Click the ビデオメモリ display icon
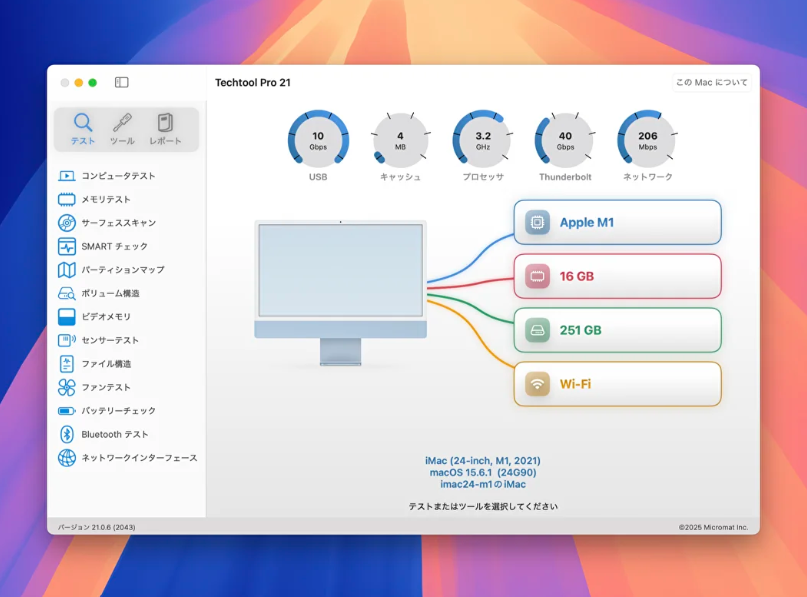Image resolution: width=807 pixels, height=597 pixels. [66, 317]
